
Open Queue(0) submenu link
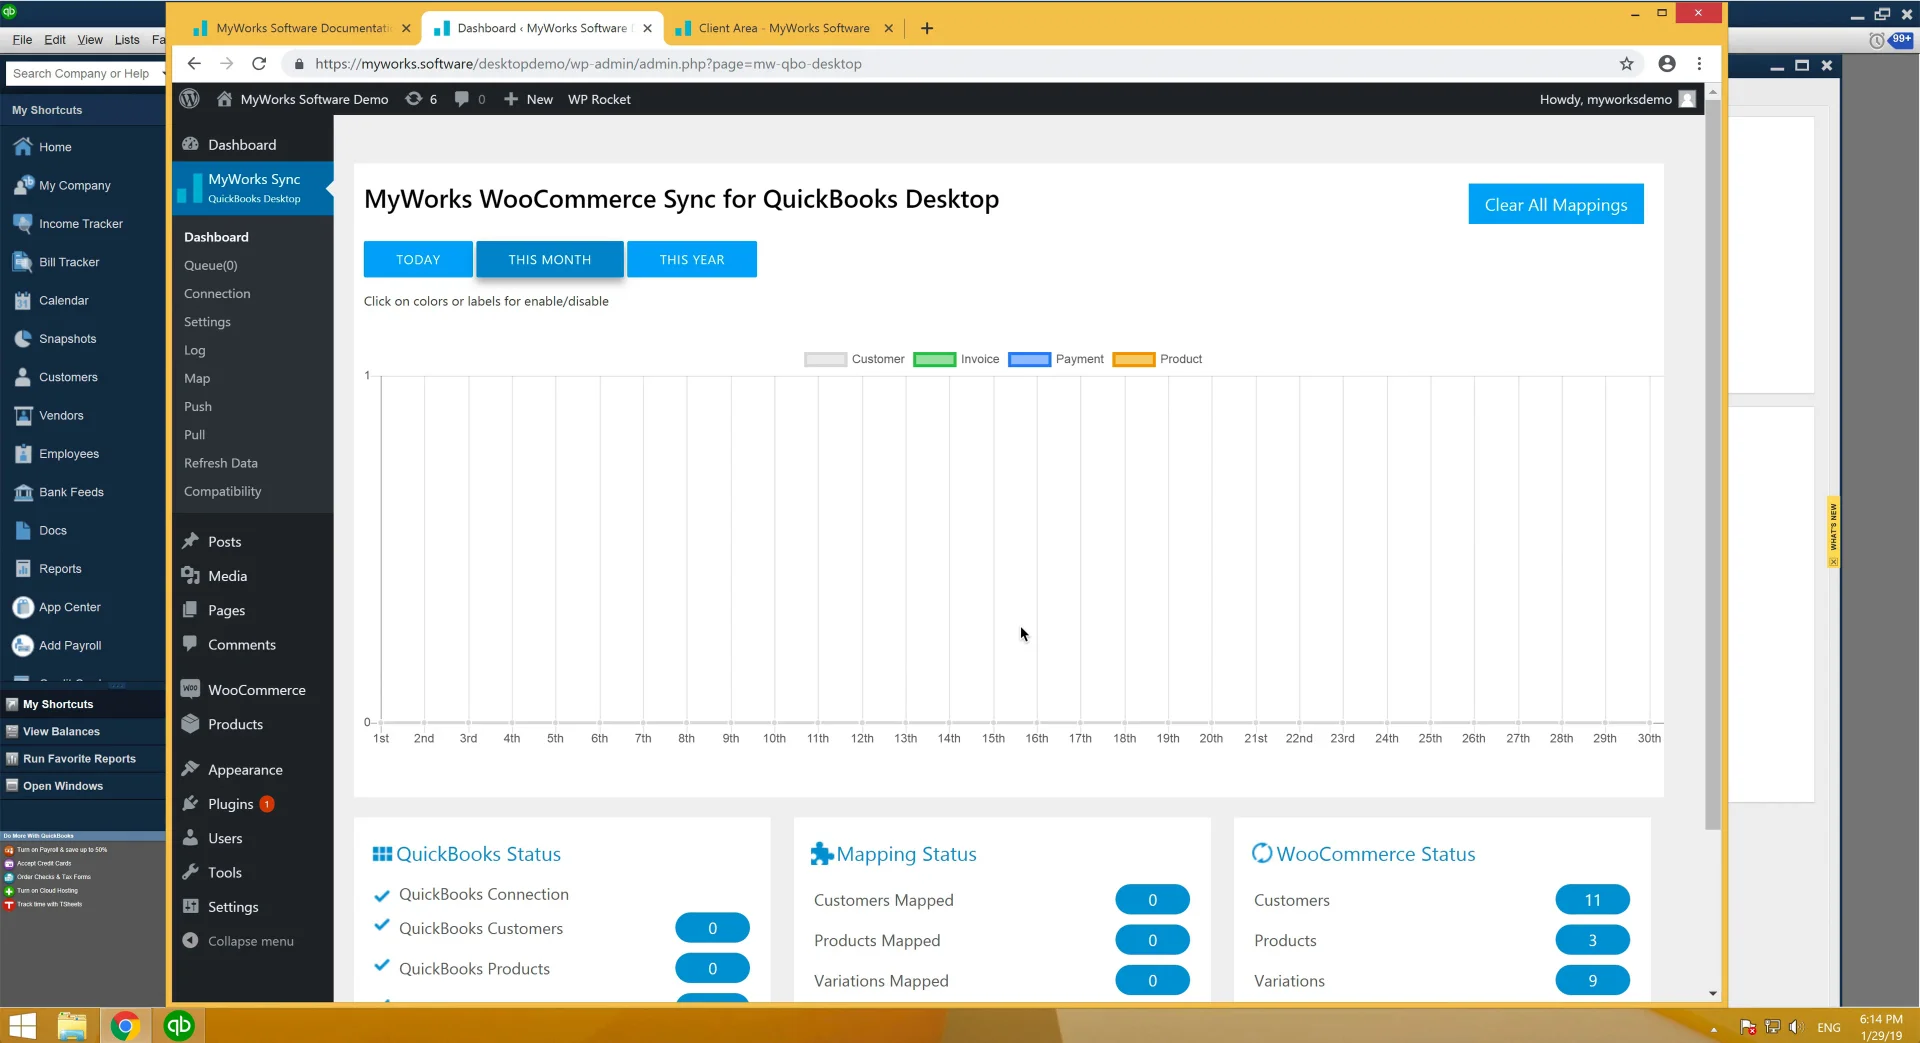pos(210,265)
